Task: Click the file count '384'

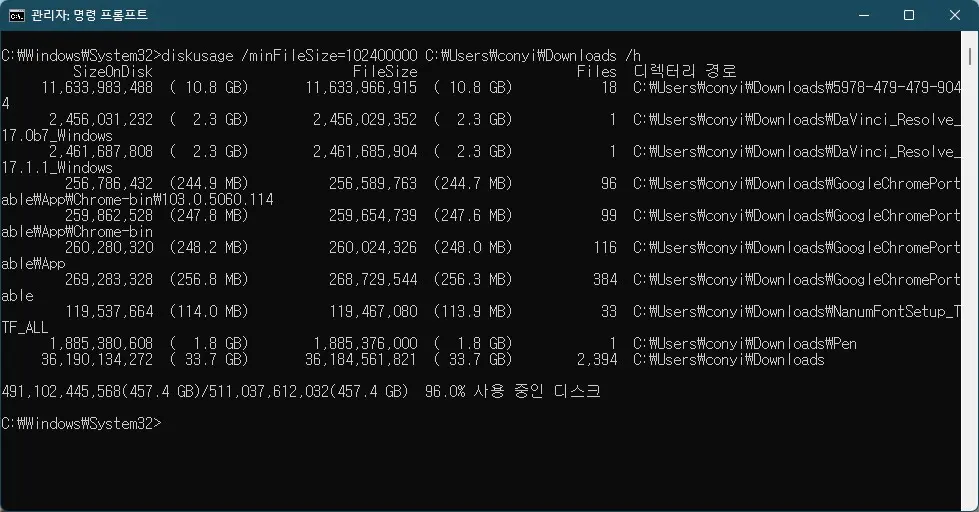Action: pyautogui.click(x=605, y=280)
